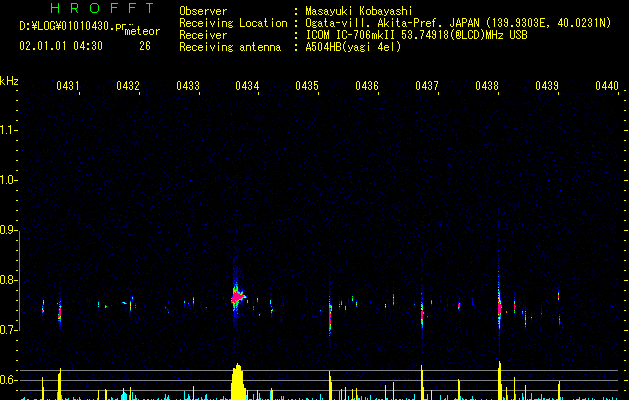Click the large meteor echo near 0434
This screenshot has height=400, width=629.
[x=237, y=298]
